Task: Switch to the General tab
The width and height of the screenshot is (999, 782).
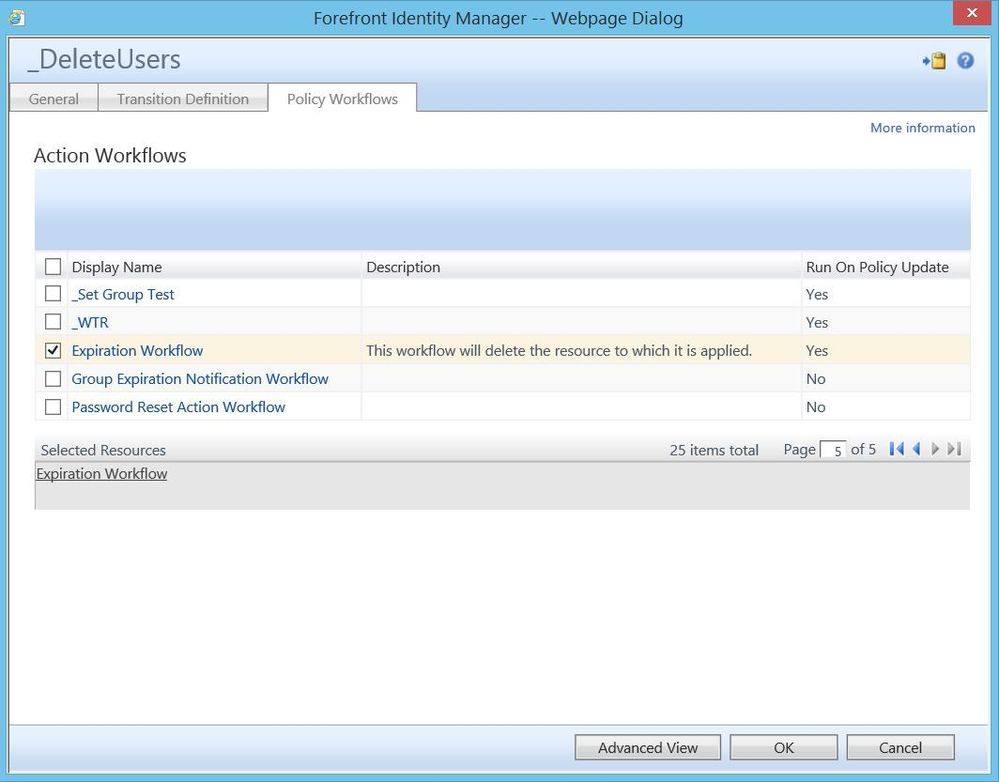Action: (54, 99)
